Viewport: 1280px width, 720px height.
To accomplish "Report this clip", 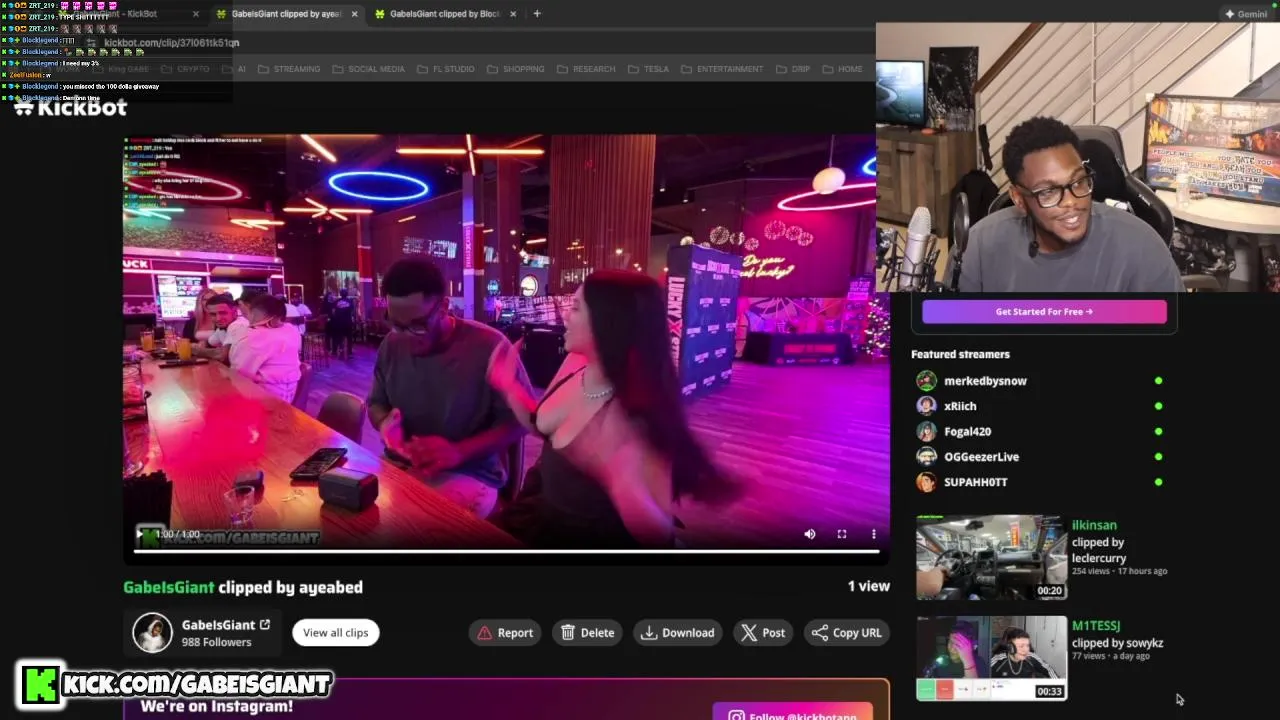I will 505,632.
